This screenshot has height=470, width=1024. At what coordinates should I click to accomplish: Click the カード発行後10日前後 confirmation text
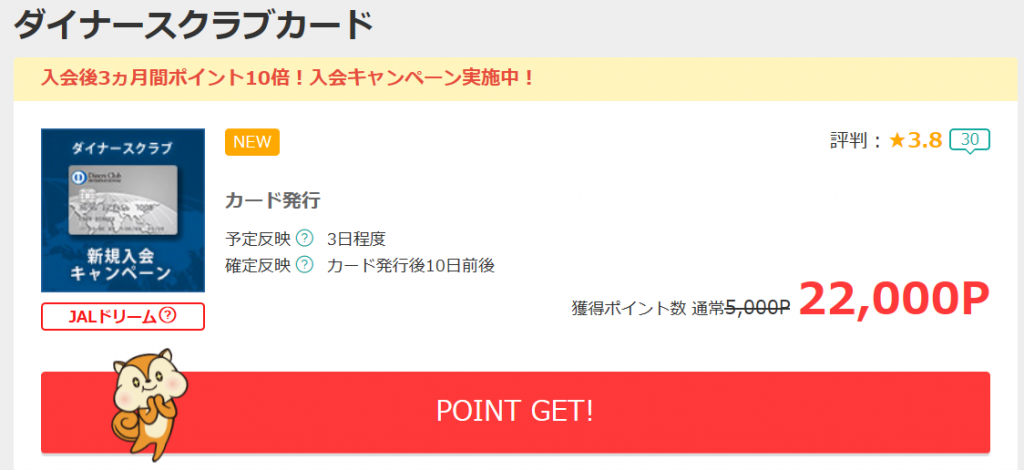click(x=411, y=266)
